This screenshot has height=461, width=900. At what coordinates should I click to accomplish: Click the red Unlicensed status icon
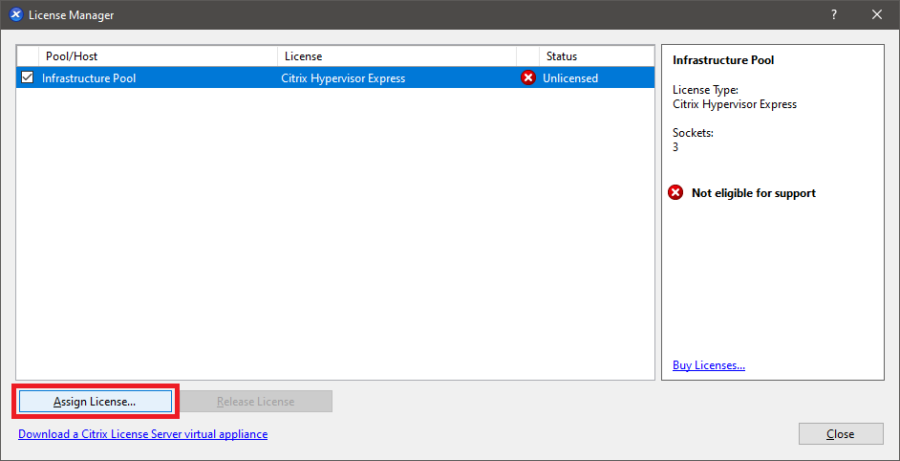(528, 78)
